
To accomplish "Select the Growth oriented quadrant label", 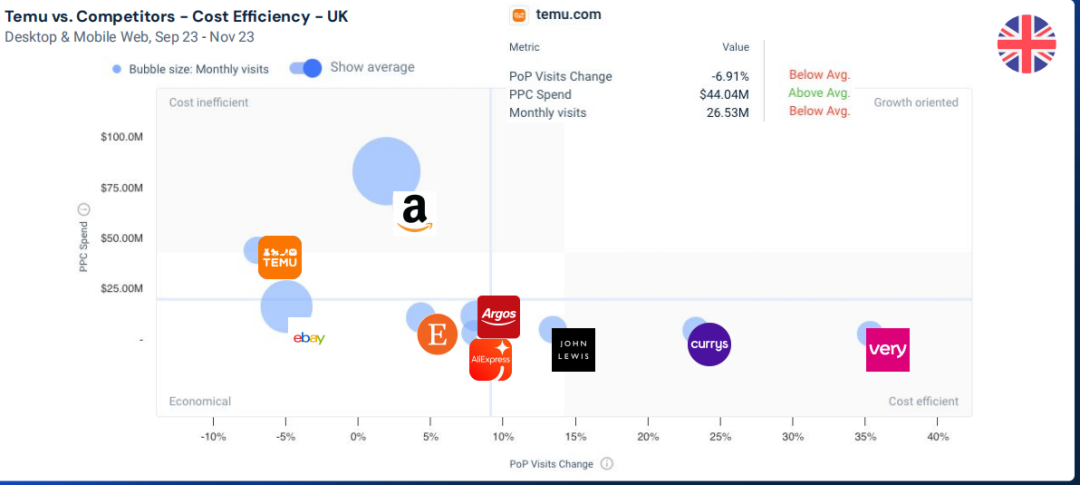I will tap(916, 102).
